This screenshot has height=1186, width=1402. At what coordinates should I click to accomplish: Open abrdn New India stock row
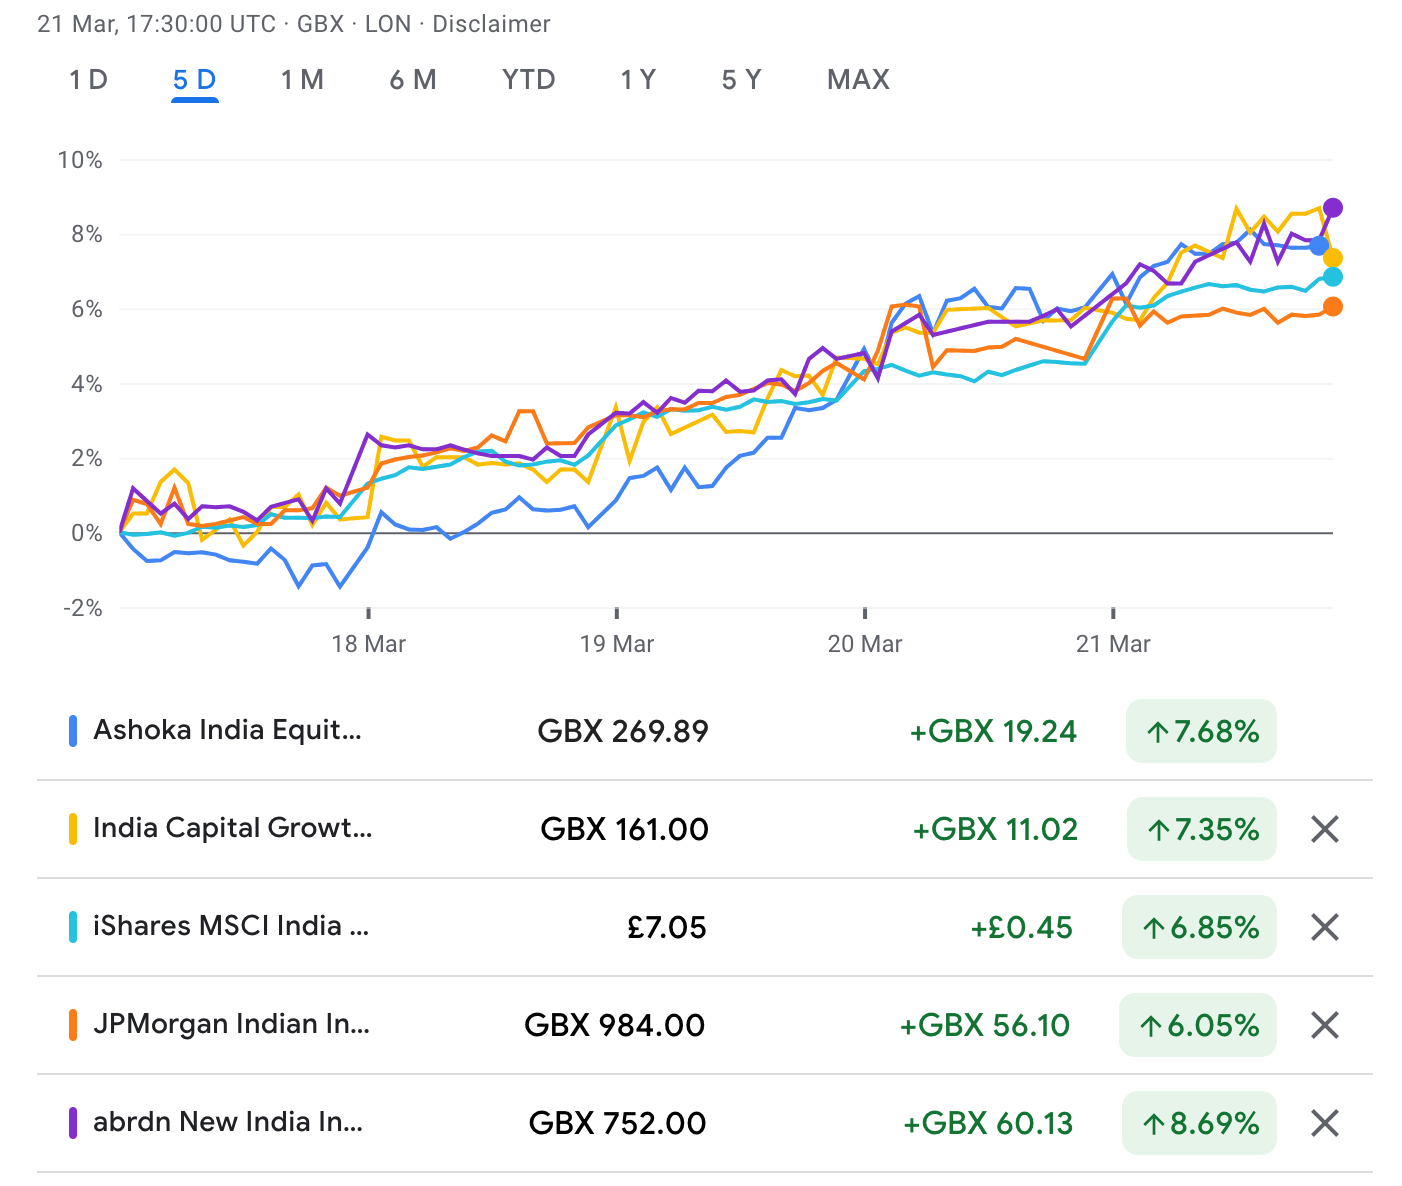click(704, 1123)
